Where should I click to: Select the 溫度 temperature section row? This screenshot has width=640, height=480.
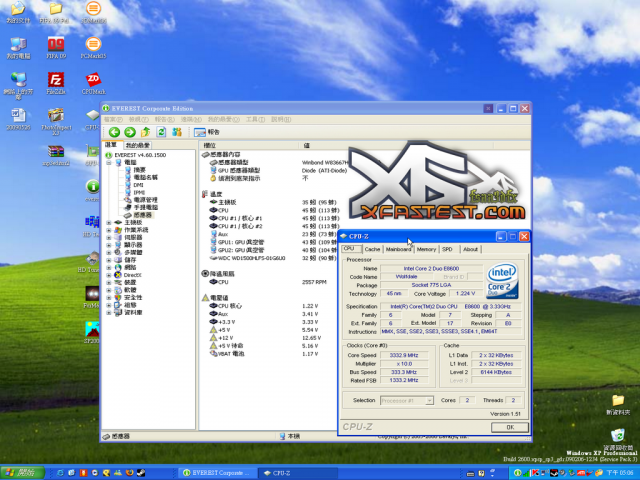click(216, 194)
